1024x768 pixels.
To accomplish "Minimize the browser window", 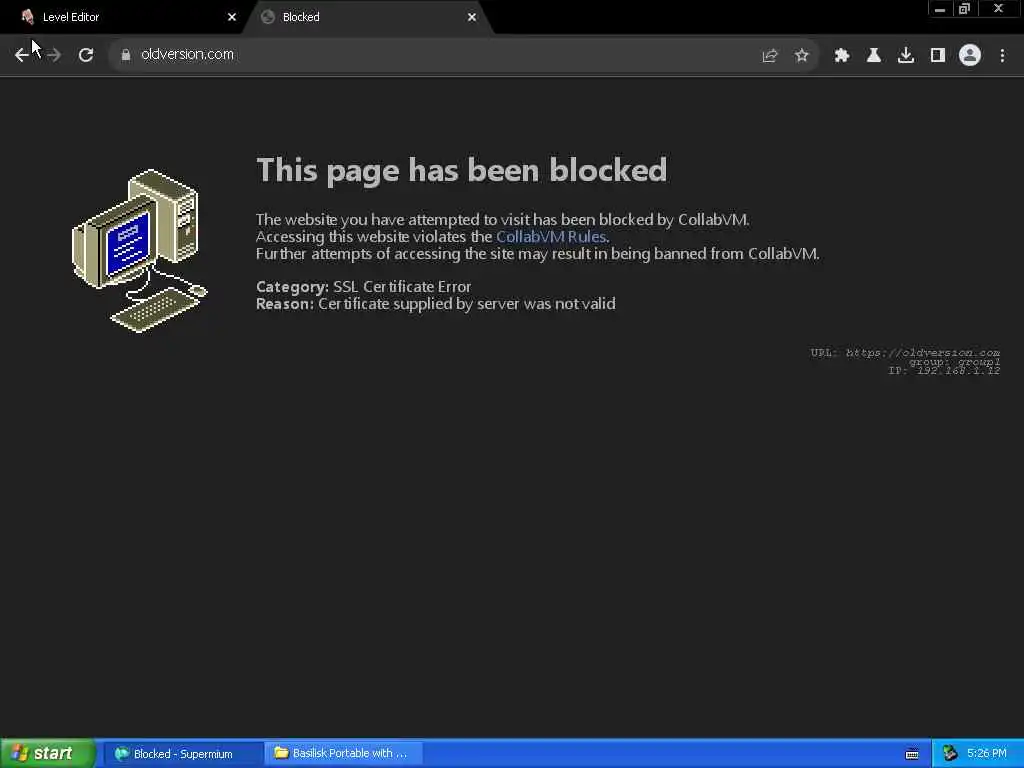I will click(x=940, y=9).
